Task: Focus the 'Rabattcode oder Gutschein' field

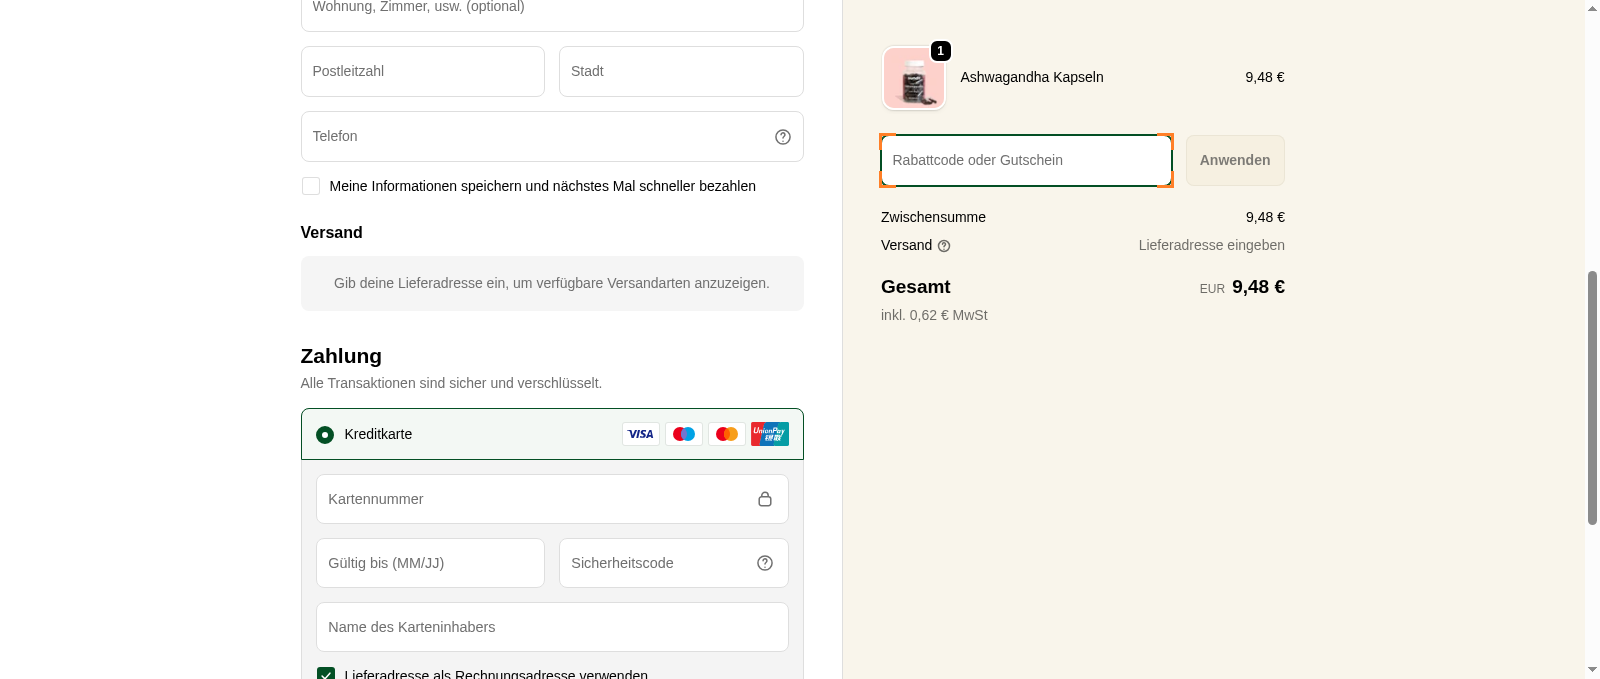Action: coord(1026,160)
